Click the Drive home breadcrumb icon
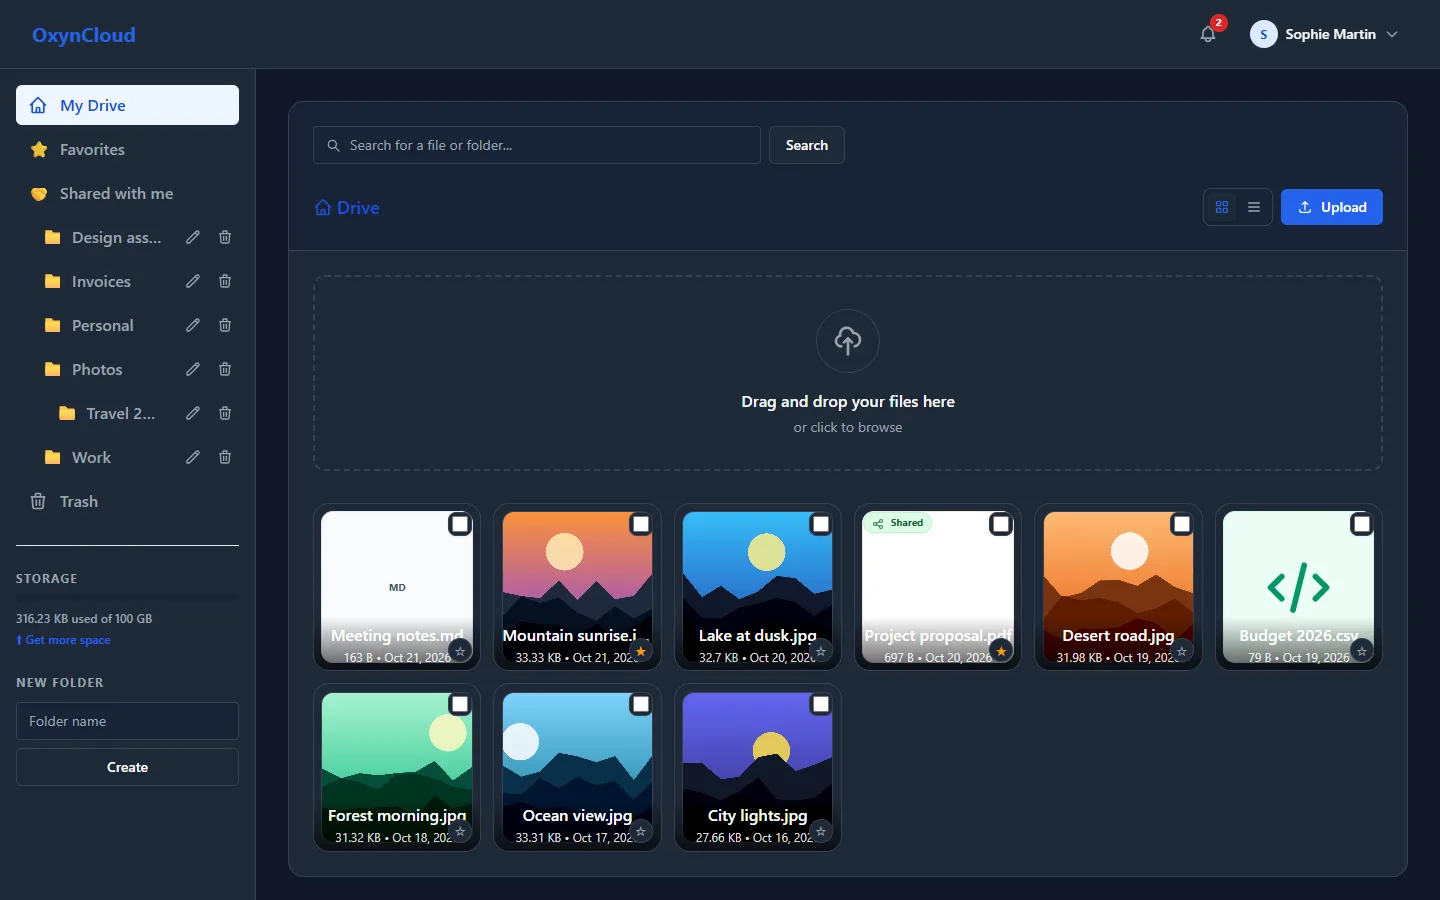Screen dimensions: 1440x900 tap(323, 208)
